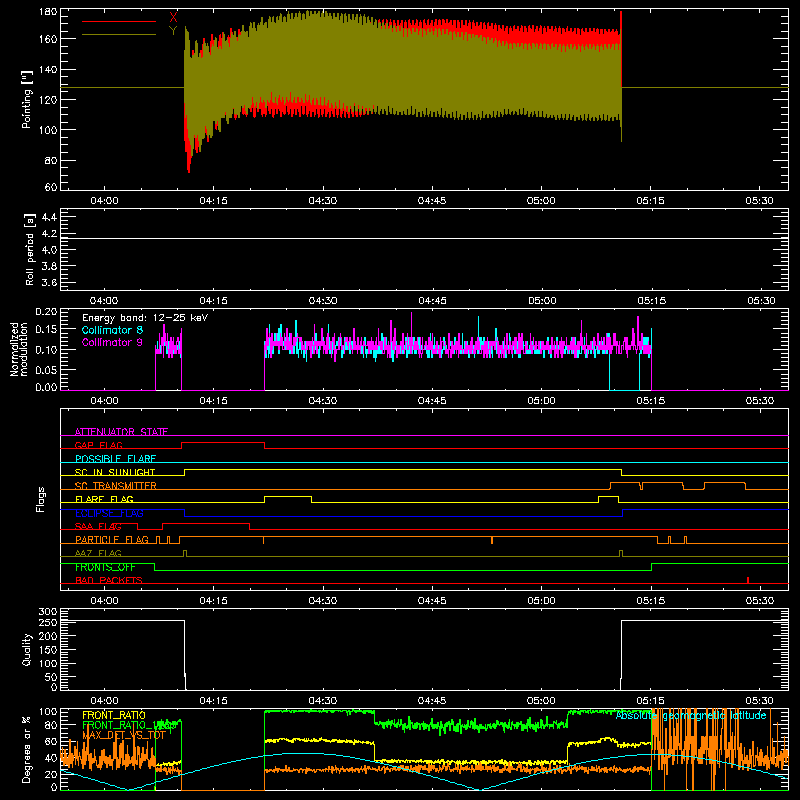Click the 'PARTICLE_FLAG' flag label
Image resolution: width=800 pixels, height=800 pixels.
point(112,540)
